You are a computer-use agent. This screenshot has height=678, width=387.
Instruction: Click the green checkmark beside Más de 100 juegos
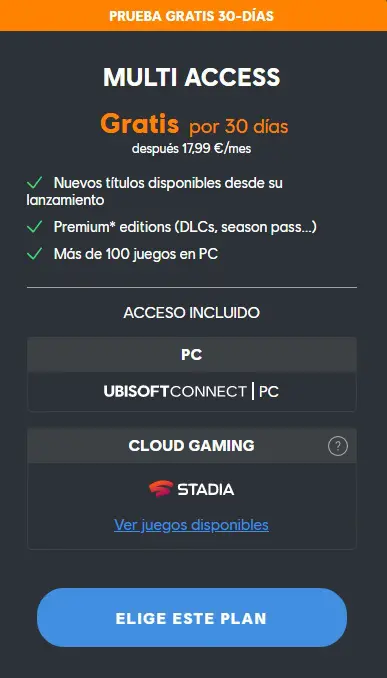tap(35, 254)
